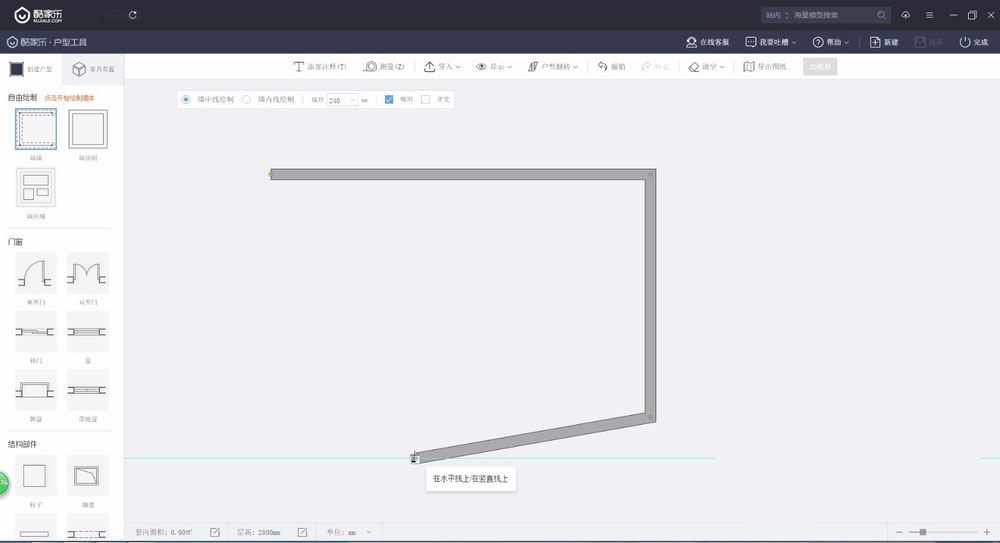This screenshot has height=543, width=1000.
Task: Select wall centerline drawing (墙中线绘制) radio
Action: pos(186,100)
